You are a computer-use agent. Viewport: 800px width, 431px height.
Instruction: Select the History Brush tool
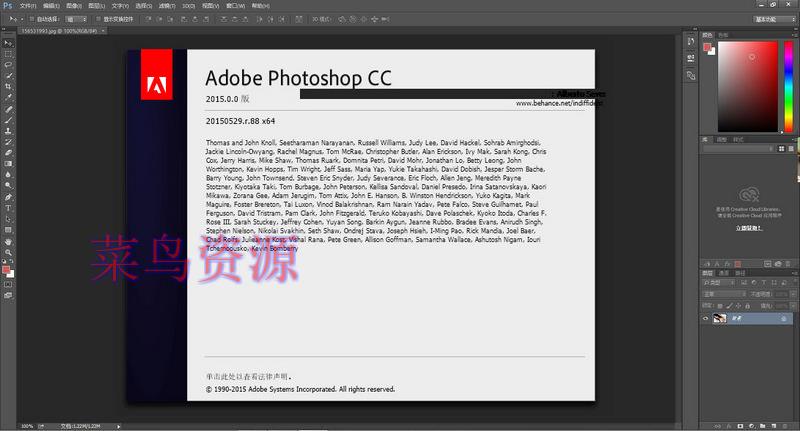(x=8, y=142)
